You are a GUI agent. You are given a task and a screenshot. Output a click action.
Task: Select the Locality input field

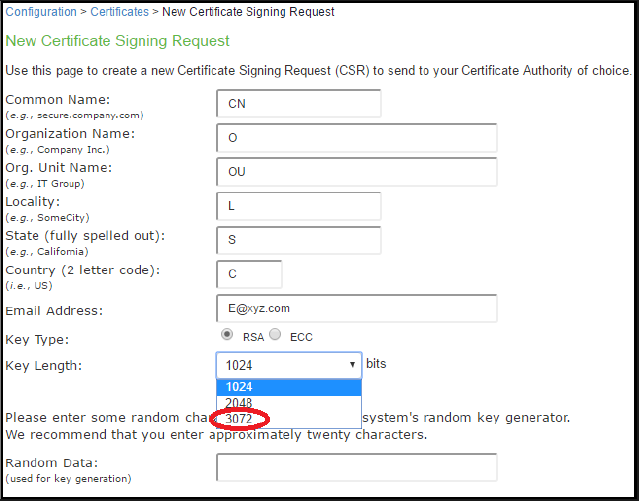298,206
